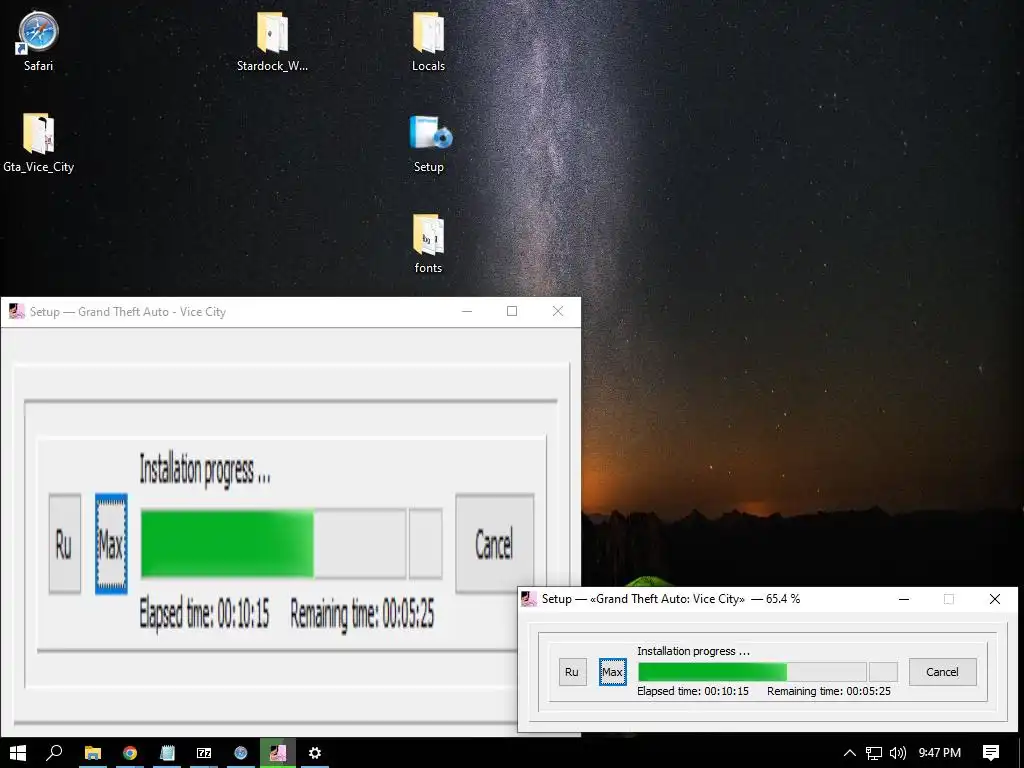This screenshot has height=768, width=1024.
Task: Maximize the large Vice City setup window
Action: click(x=512, y=312)
